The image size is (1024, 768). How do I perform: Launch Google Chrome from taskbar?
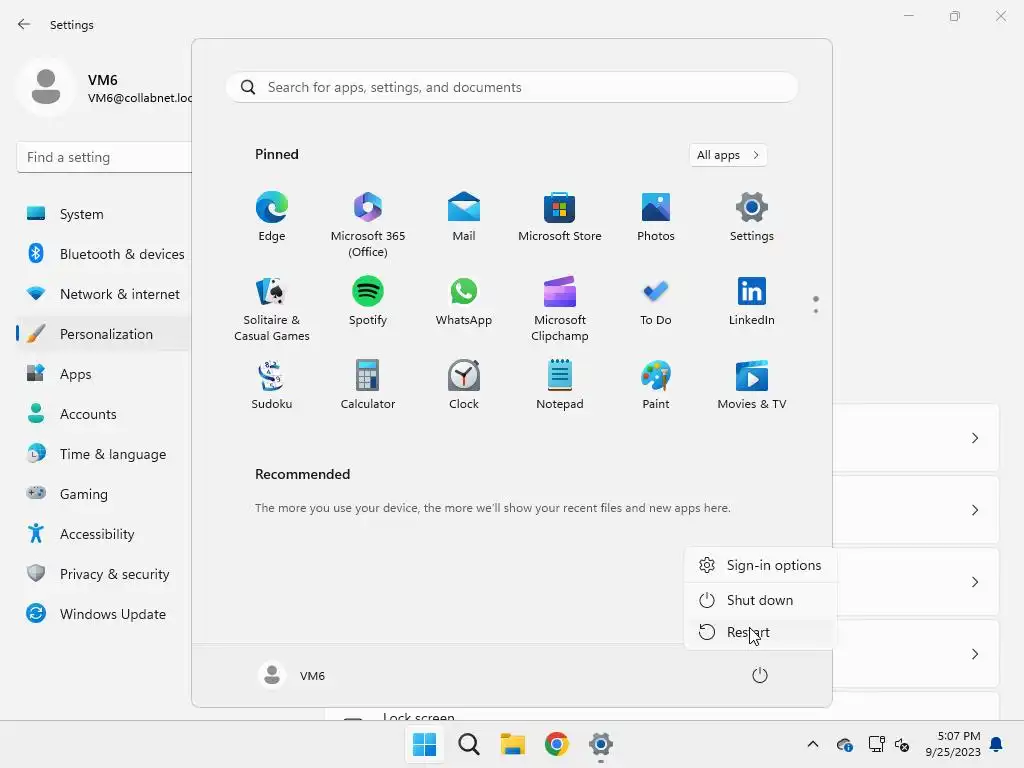click(x=556, y=744)
